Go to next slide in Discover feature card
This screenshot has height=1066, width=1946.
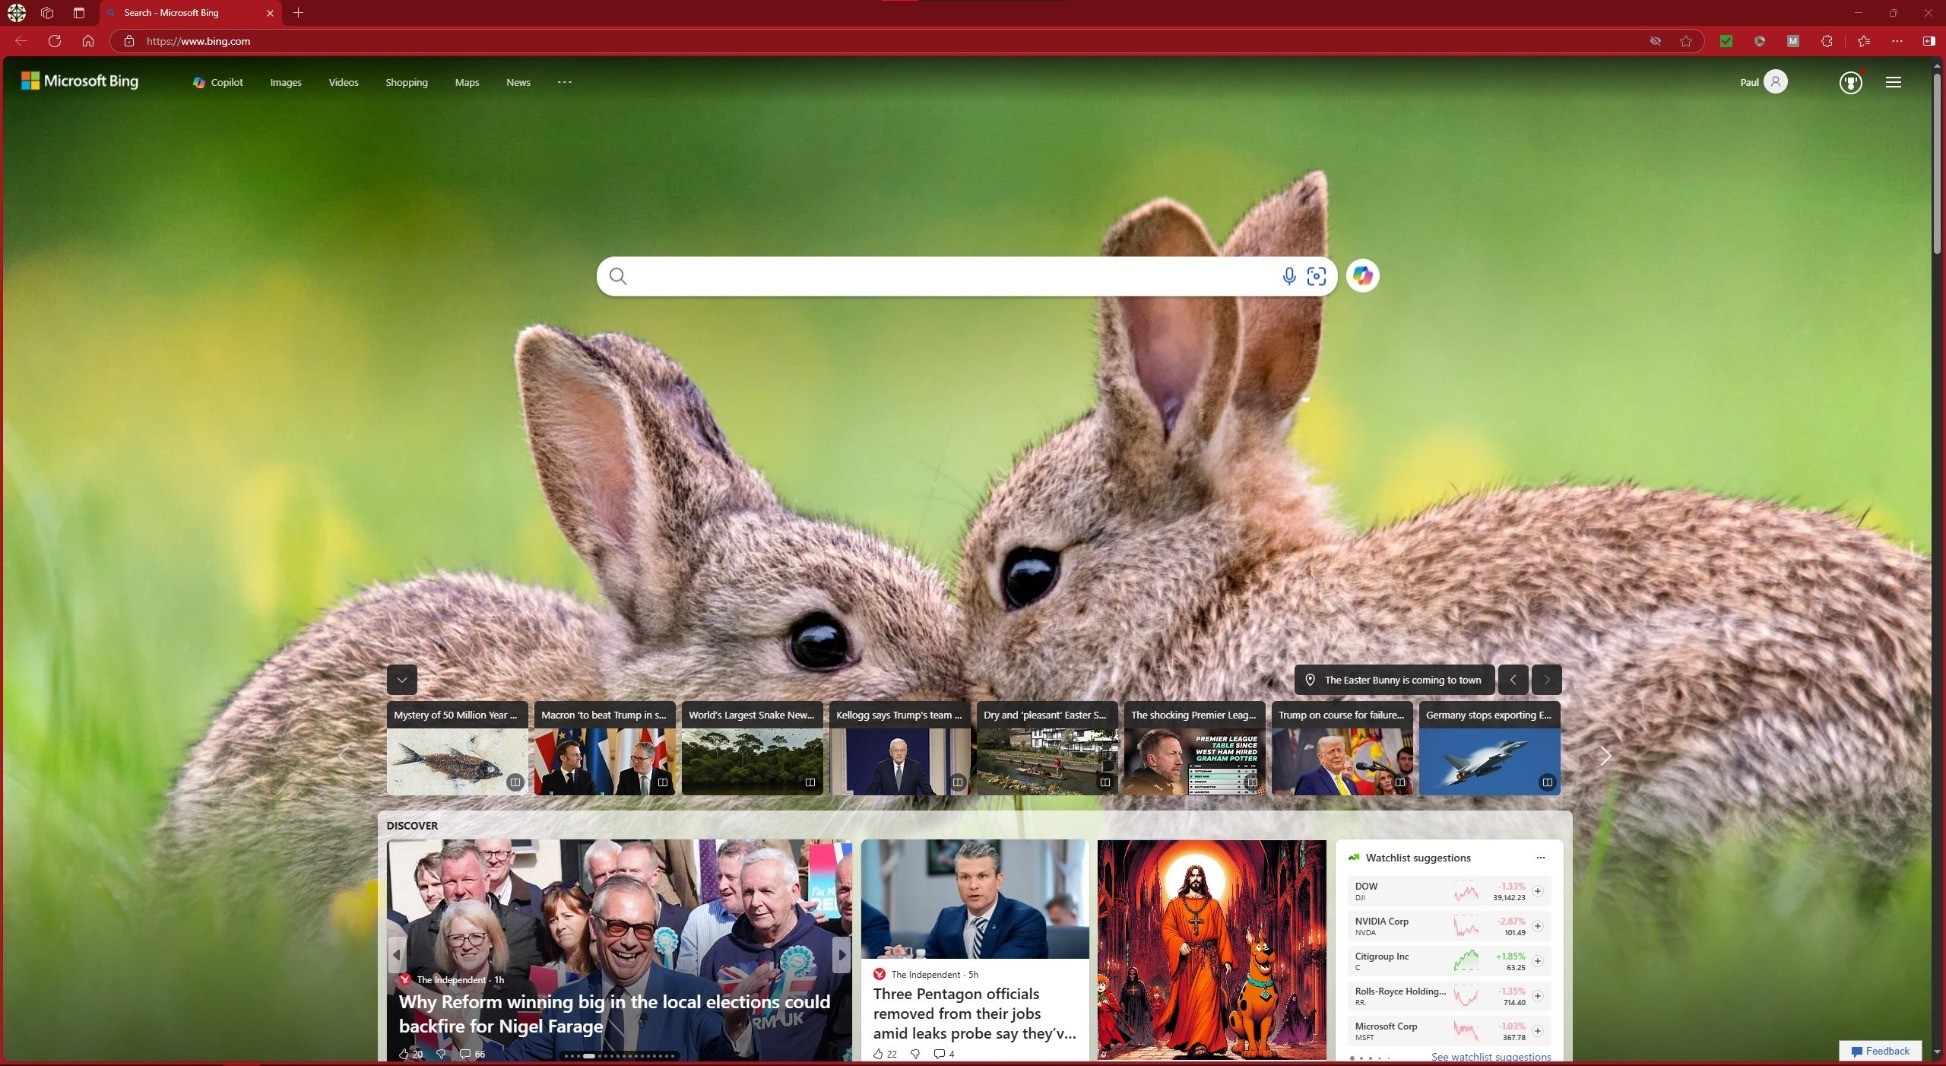(841, 955)
